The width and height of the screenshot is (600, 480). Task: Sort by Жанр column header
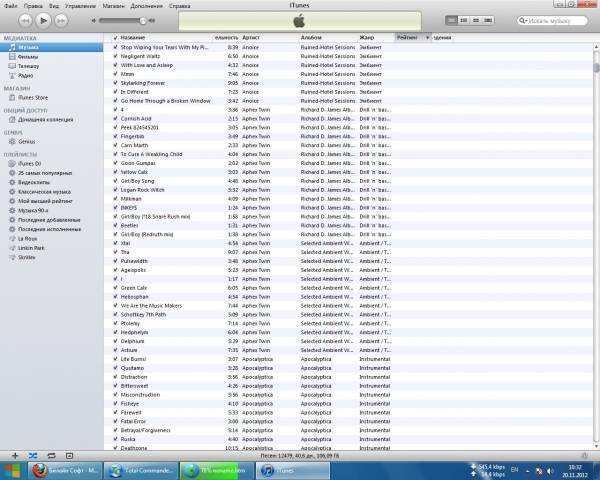[367, 38]
